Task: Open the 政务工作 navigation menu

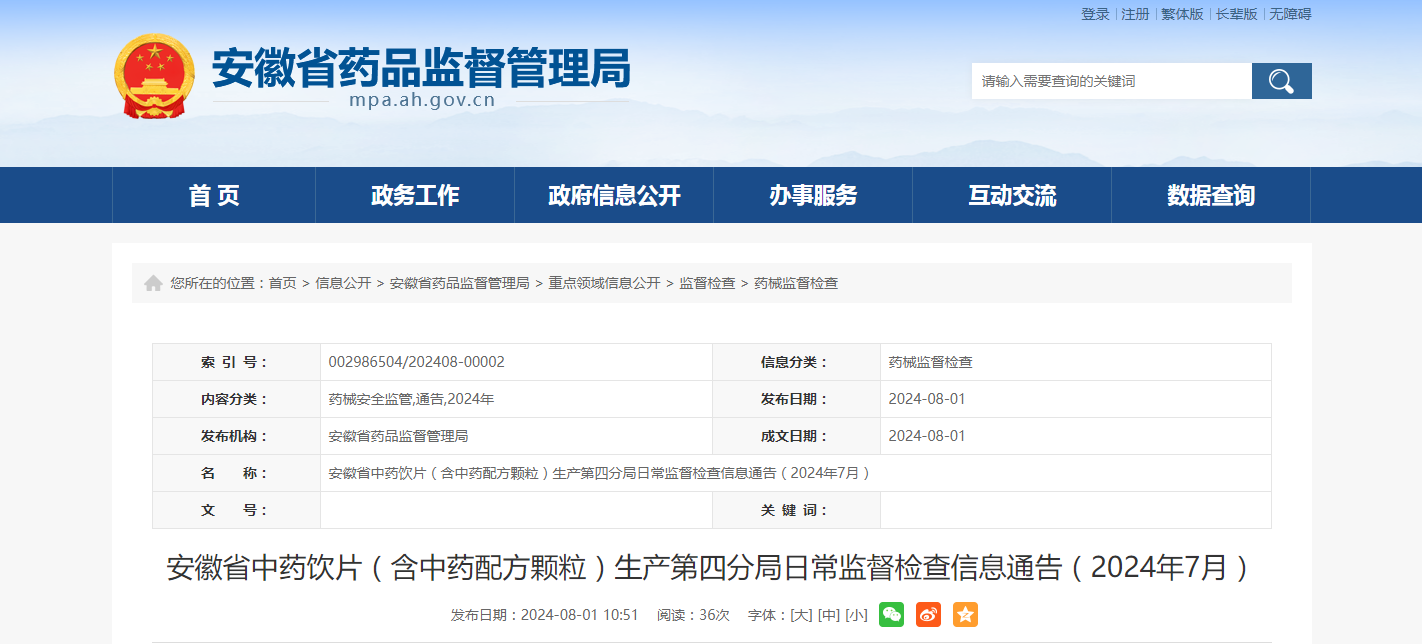Action: (415, 195)
